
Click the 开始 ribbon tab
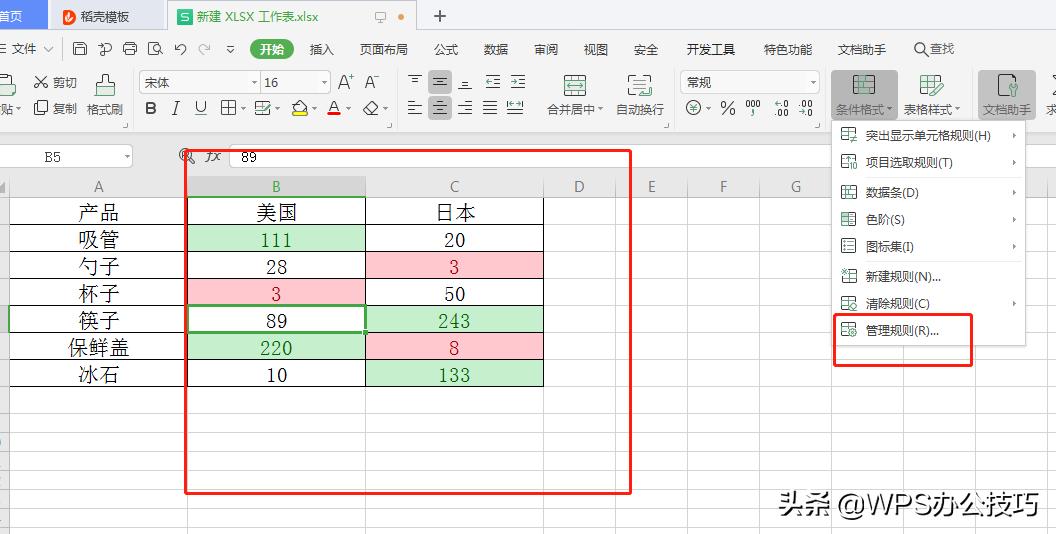pos(272,49)
